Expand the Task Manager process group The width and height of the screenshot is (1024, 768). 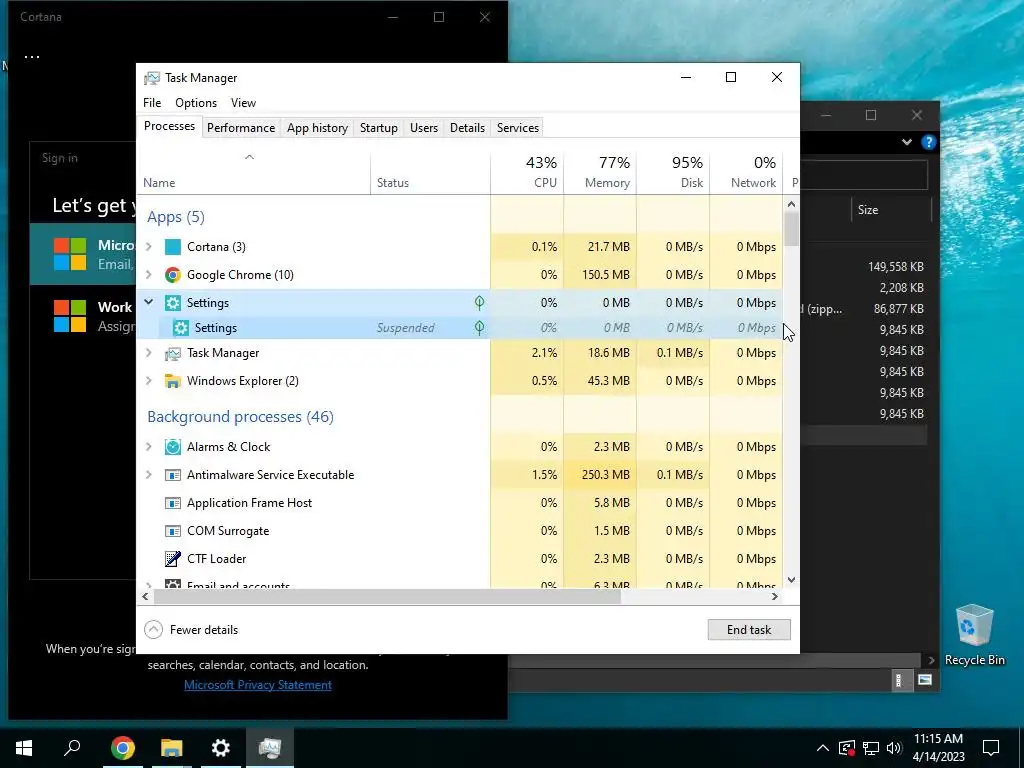click(149, 353)
